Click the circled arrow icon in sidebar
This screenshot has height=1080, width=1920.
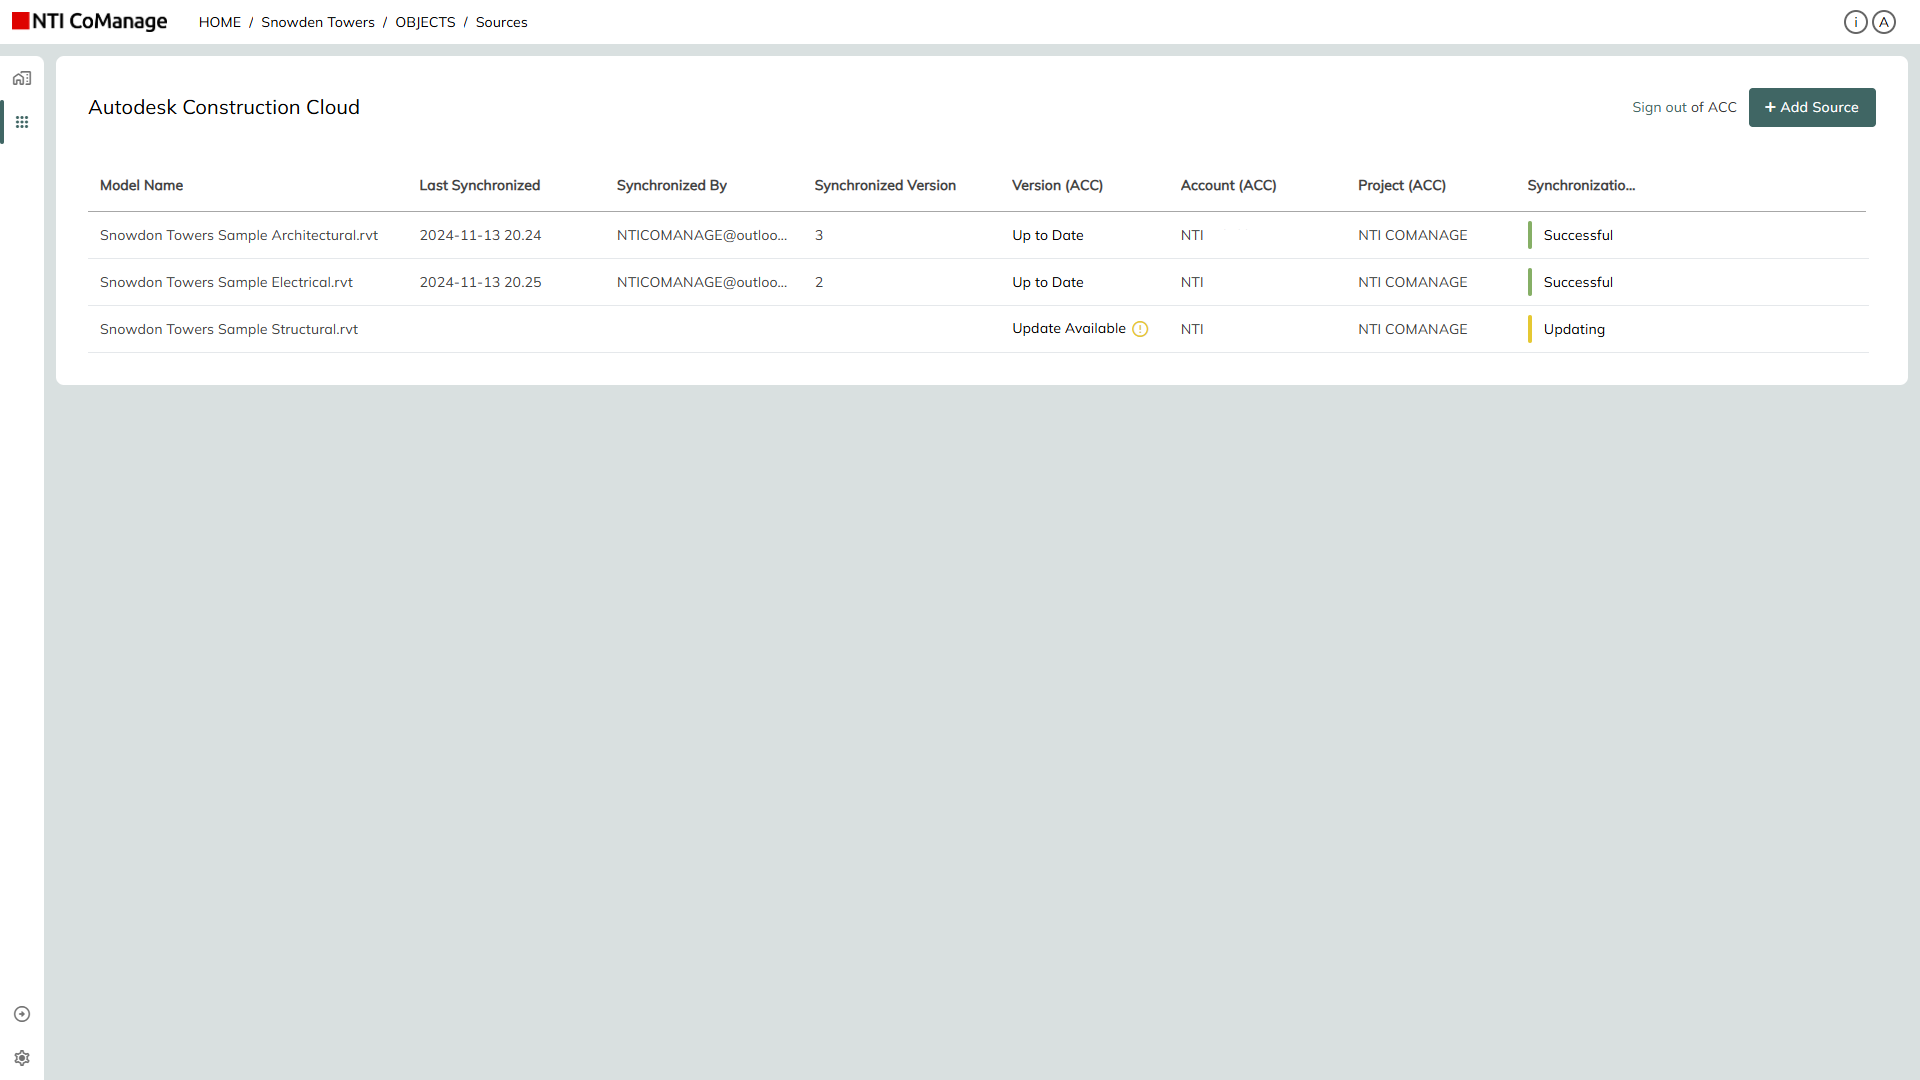22,1014
